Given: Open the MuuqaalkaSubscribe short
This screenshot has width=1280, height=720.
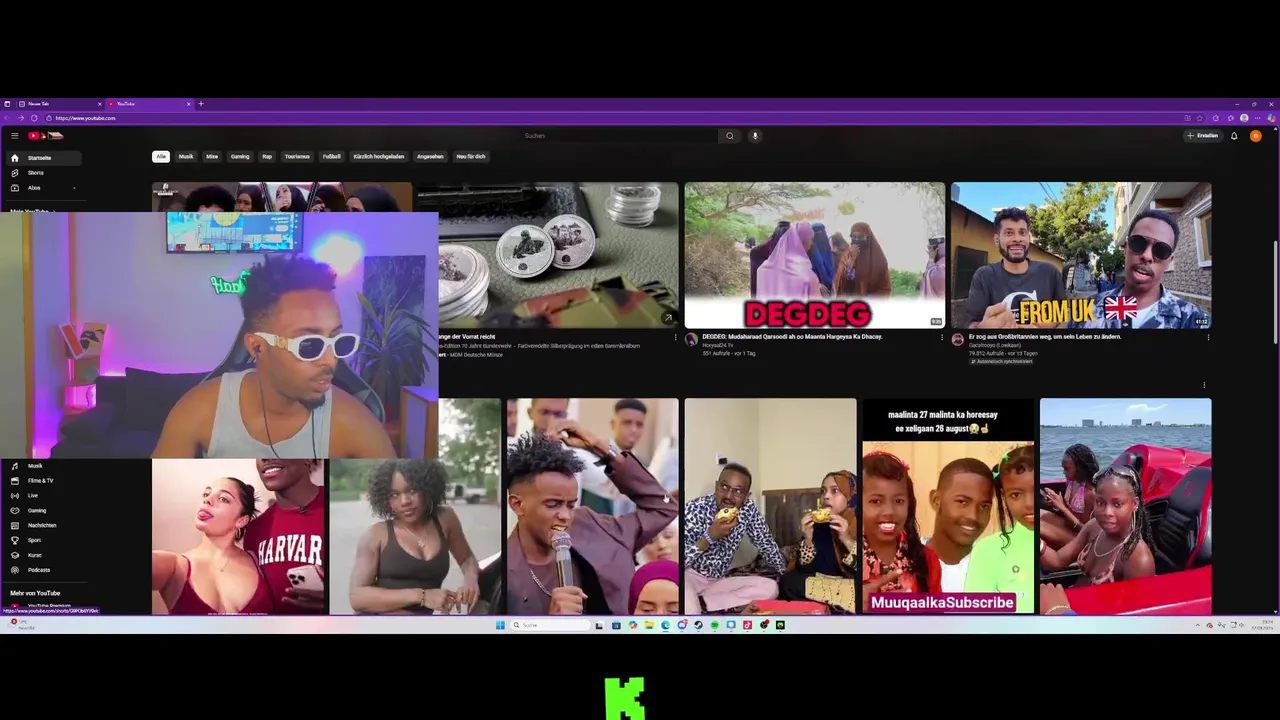Looking at the screenshot, I should click(x=948, y=506).
